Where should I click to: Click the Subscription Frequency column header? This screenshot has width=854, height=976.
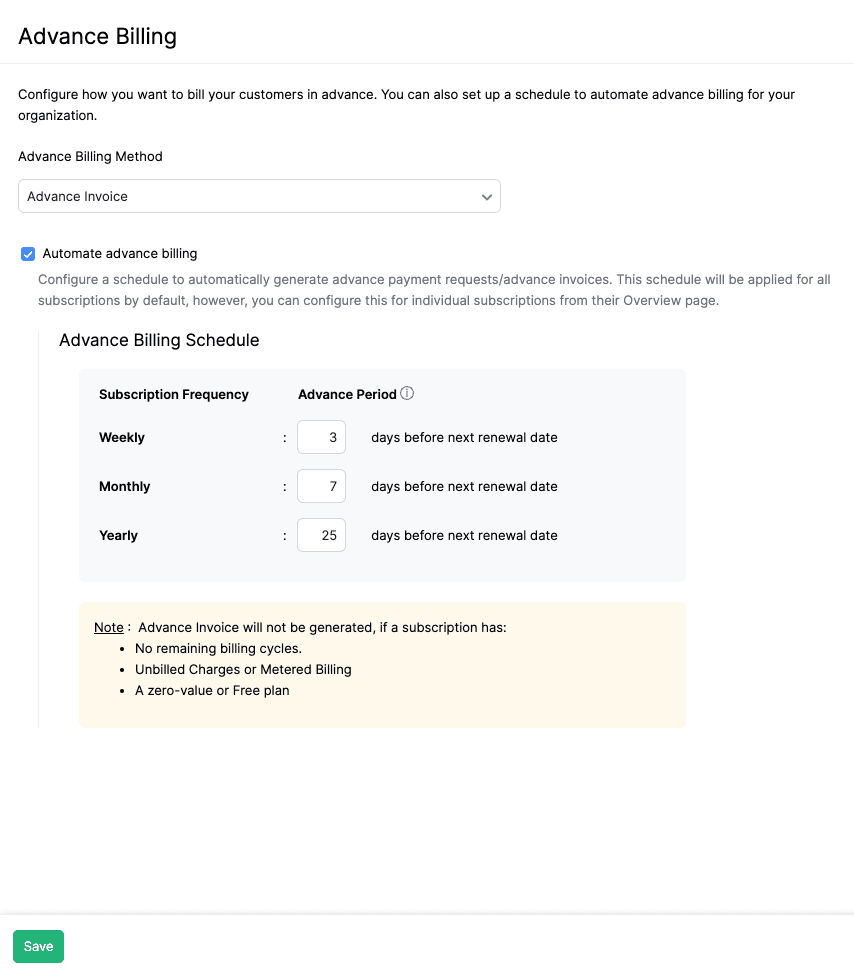173,394
